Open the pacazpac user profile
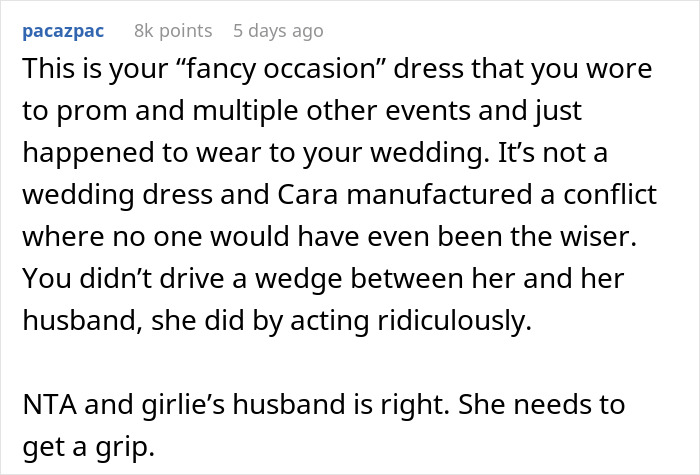 (65, 31)
